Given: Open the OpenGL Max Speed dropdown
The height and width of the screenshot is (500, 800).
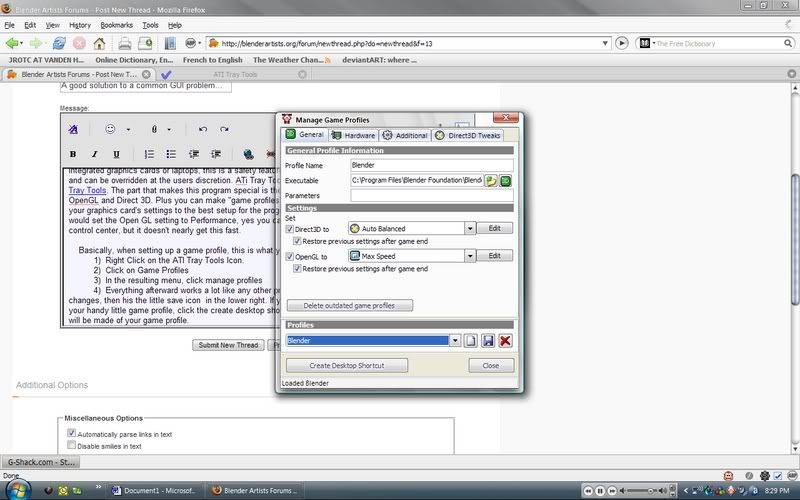Looking at the screenshot, I should 470,256.
